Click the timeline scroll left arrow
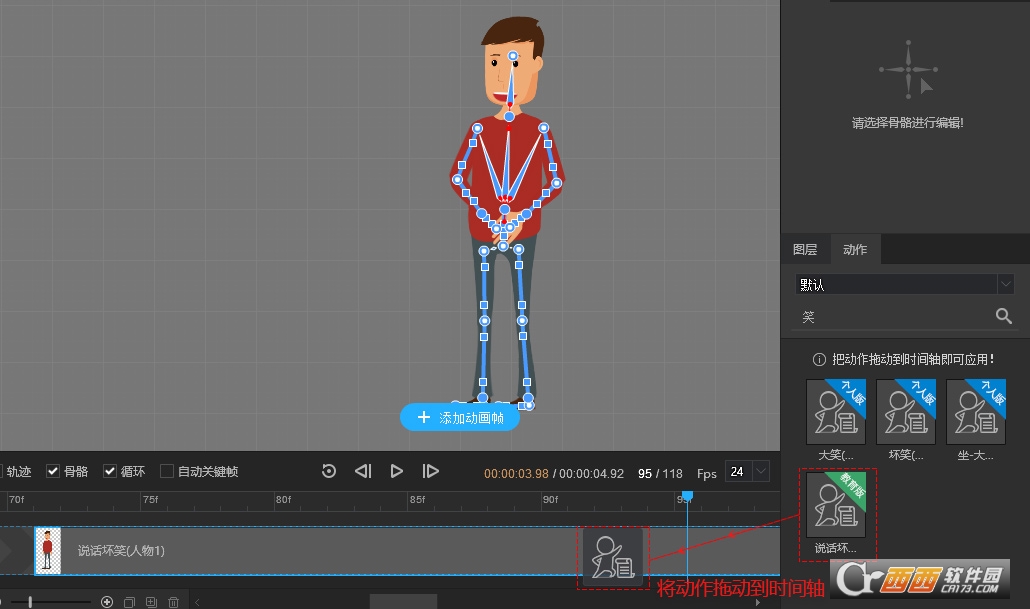Screen dimensions: 1030x609 pos(197,602)
